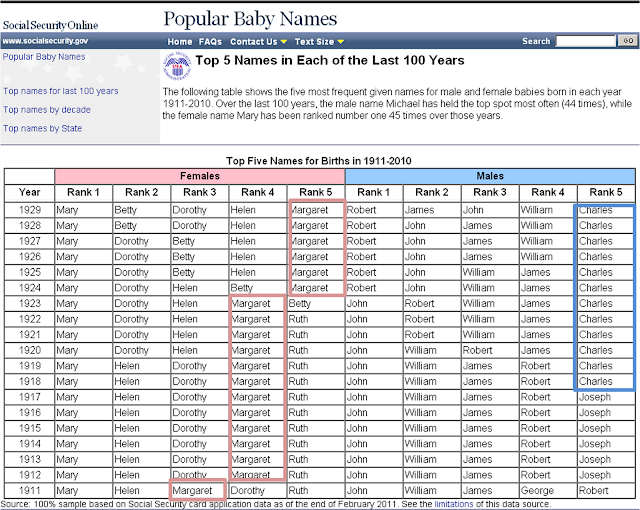Open Top names by State link
The width and height of the screenshot is (640, 510).
pos(42,129)
